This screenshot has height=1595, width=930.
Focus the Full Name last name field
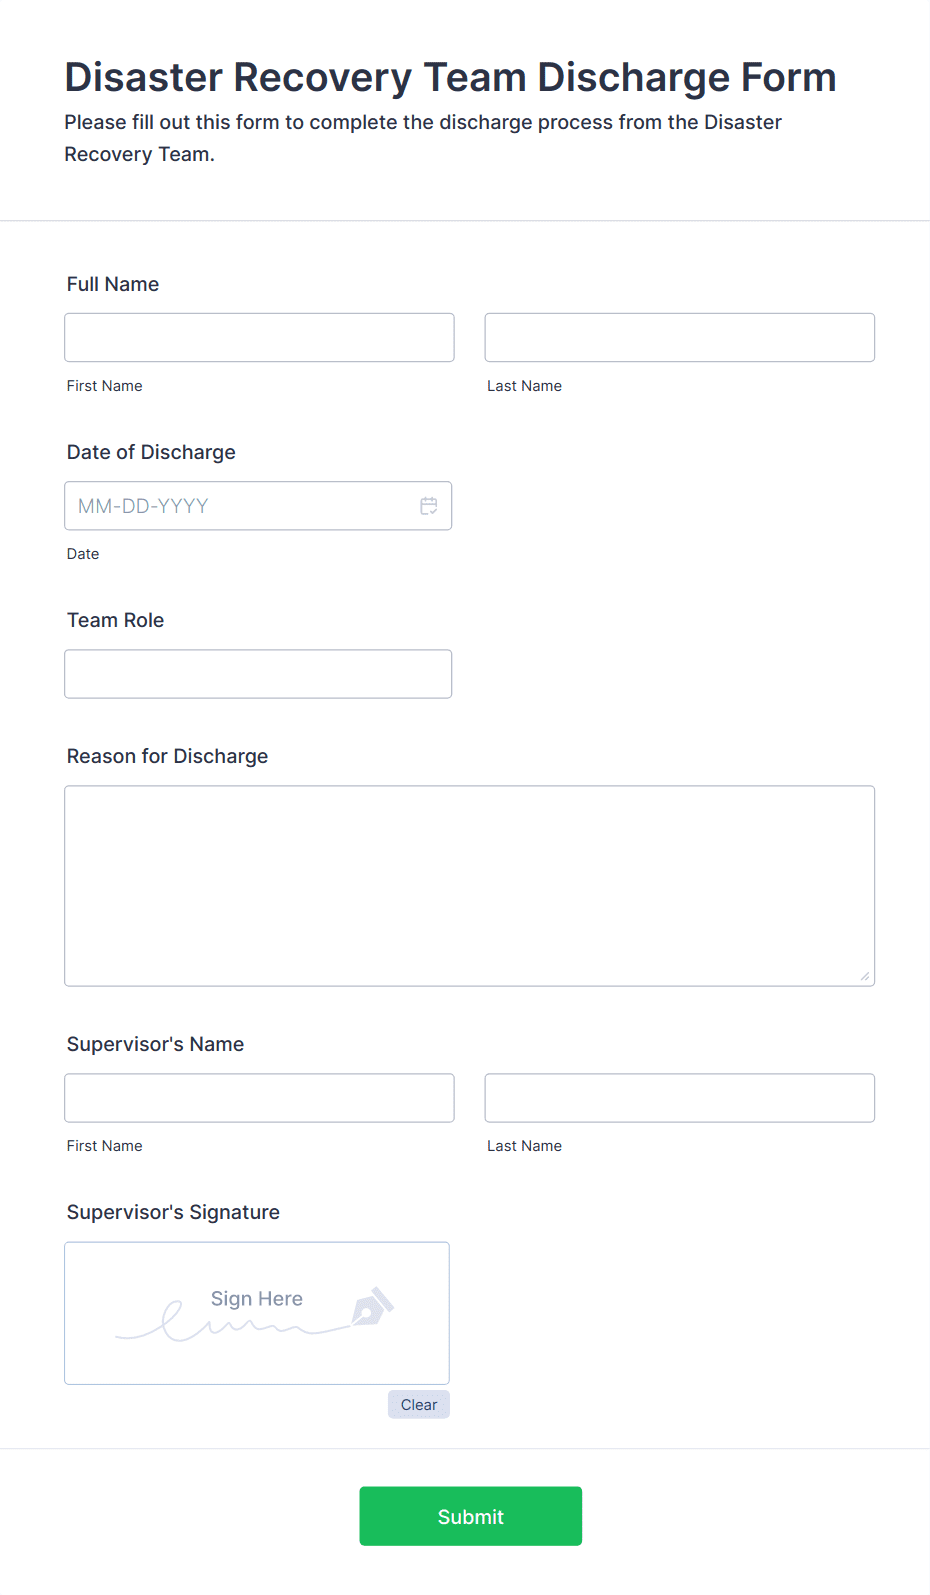[680, 338]
